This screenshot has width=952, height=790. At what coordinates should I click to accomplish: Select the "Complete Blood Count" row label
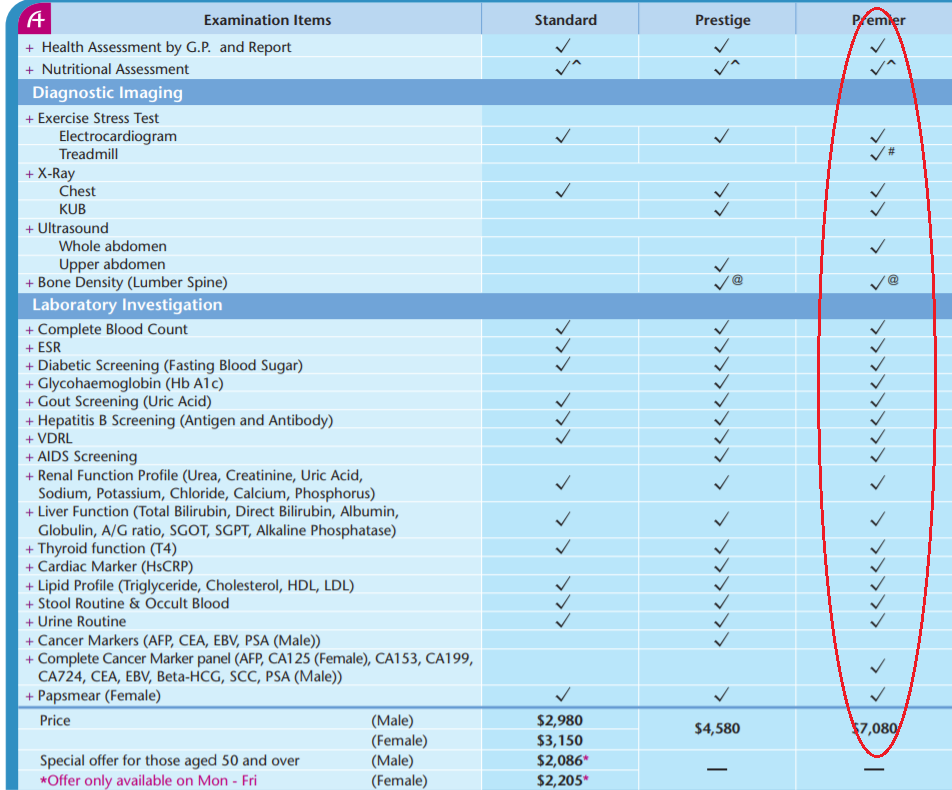coord(112,329)
